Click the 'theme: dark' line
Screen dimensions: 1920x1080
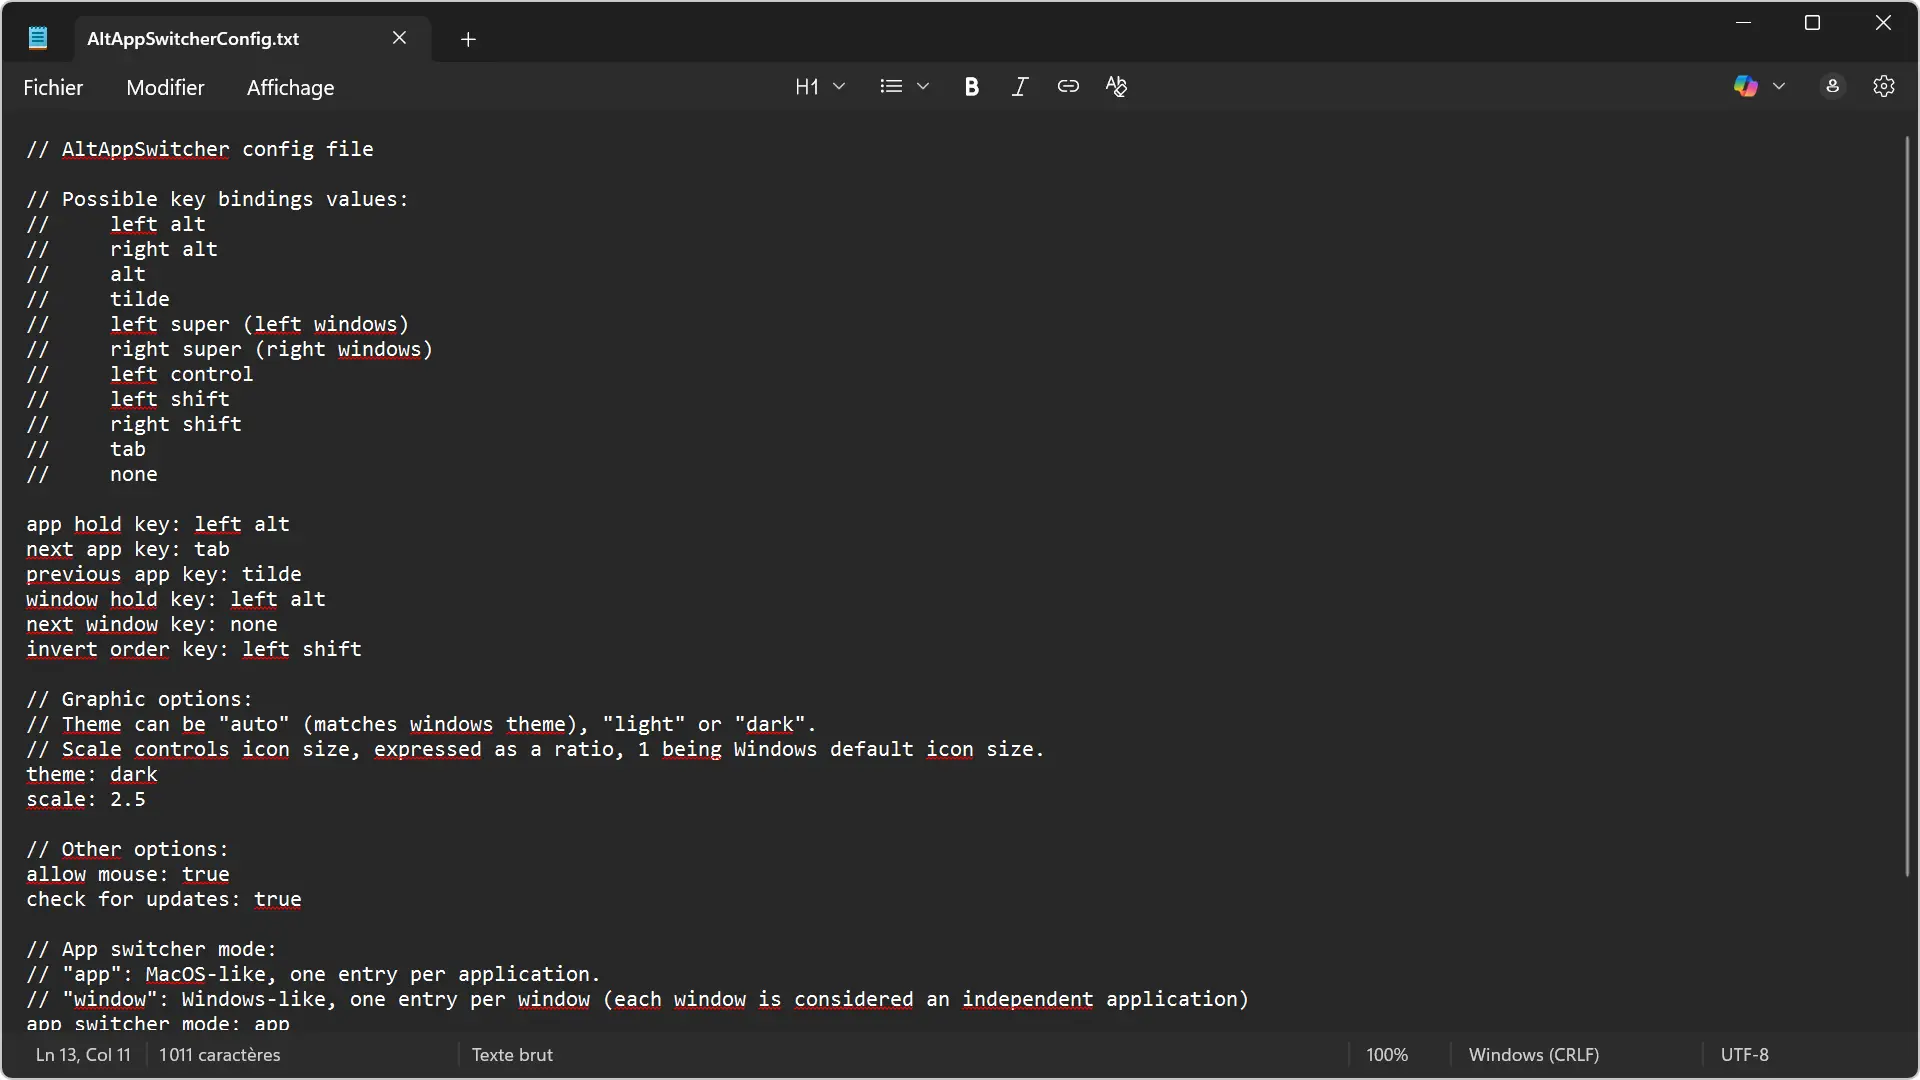(x=92, y=774)
